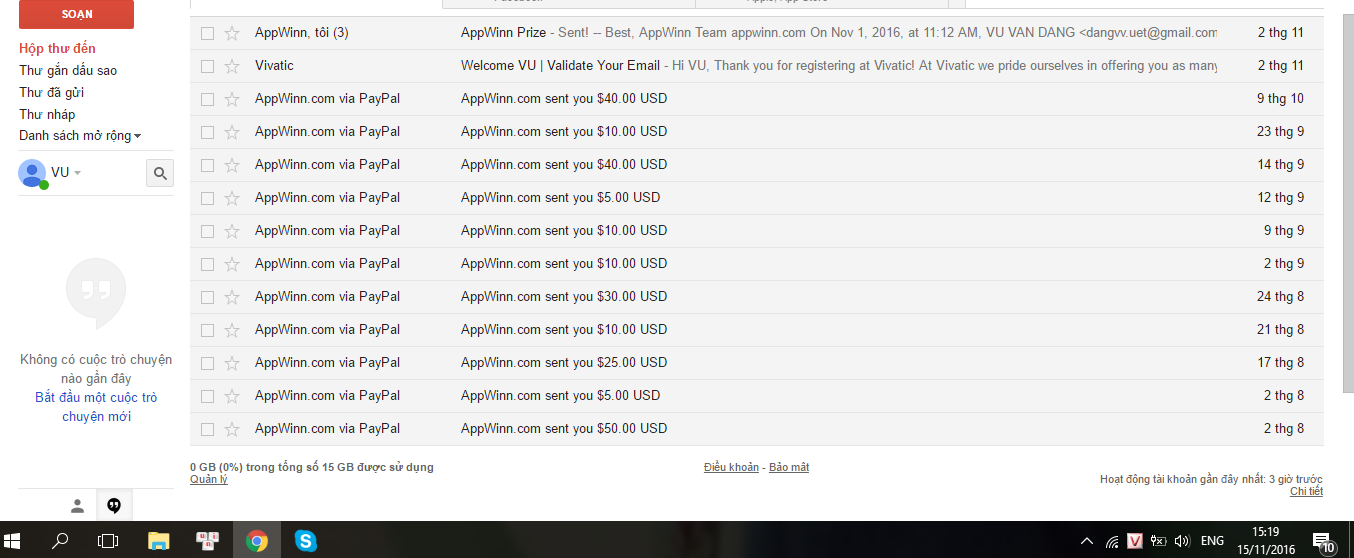Star the Vivatic welcome email

click(232, 66)
